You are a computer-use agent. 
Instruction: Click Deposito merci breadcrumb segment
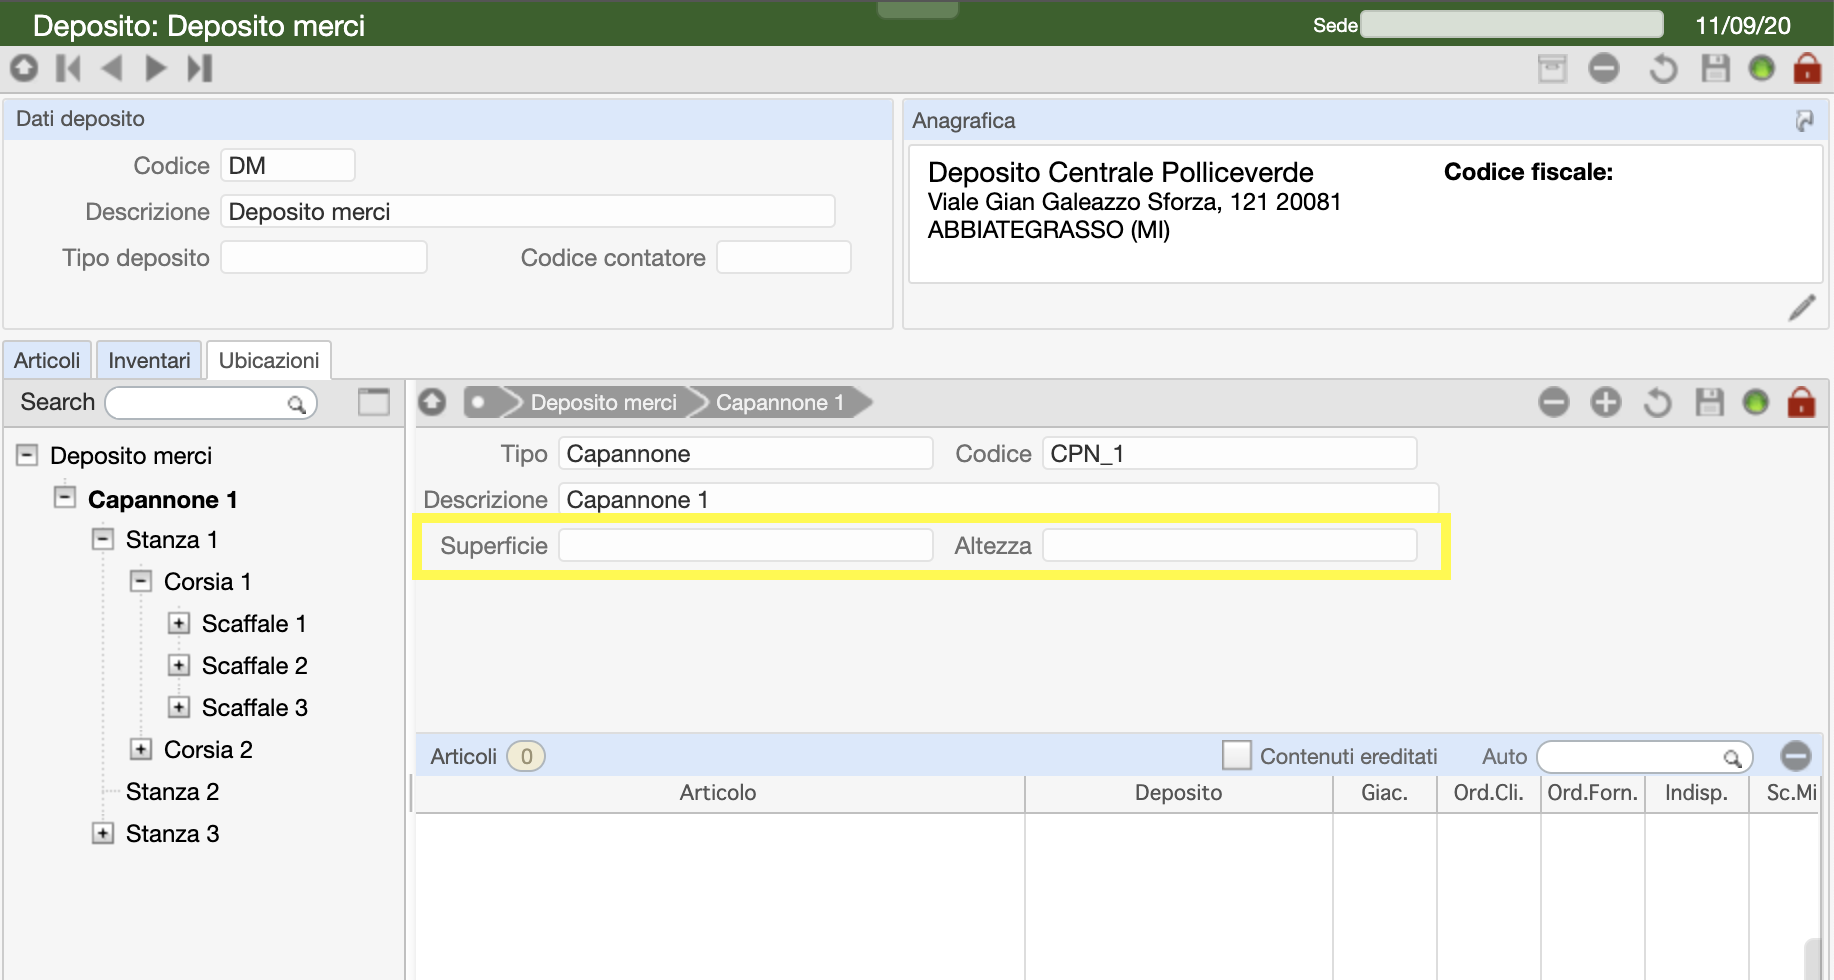click(x=603, y=402)
